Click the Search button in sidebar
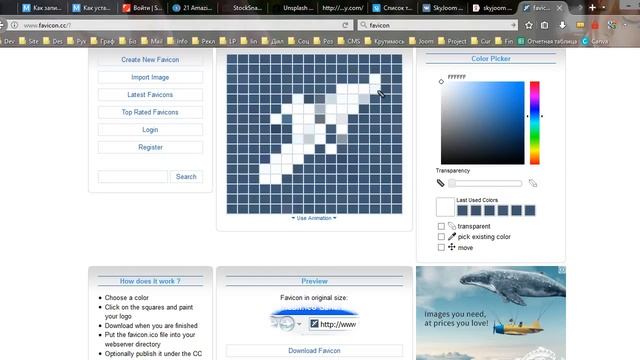 pyautogui.click(x=186, y=177)
